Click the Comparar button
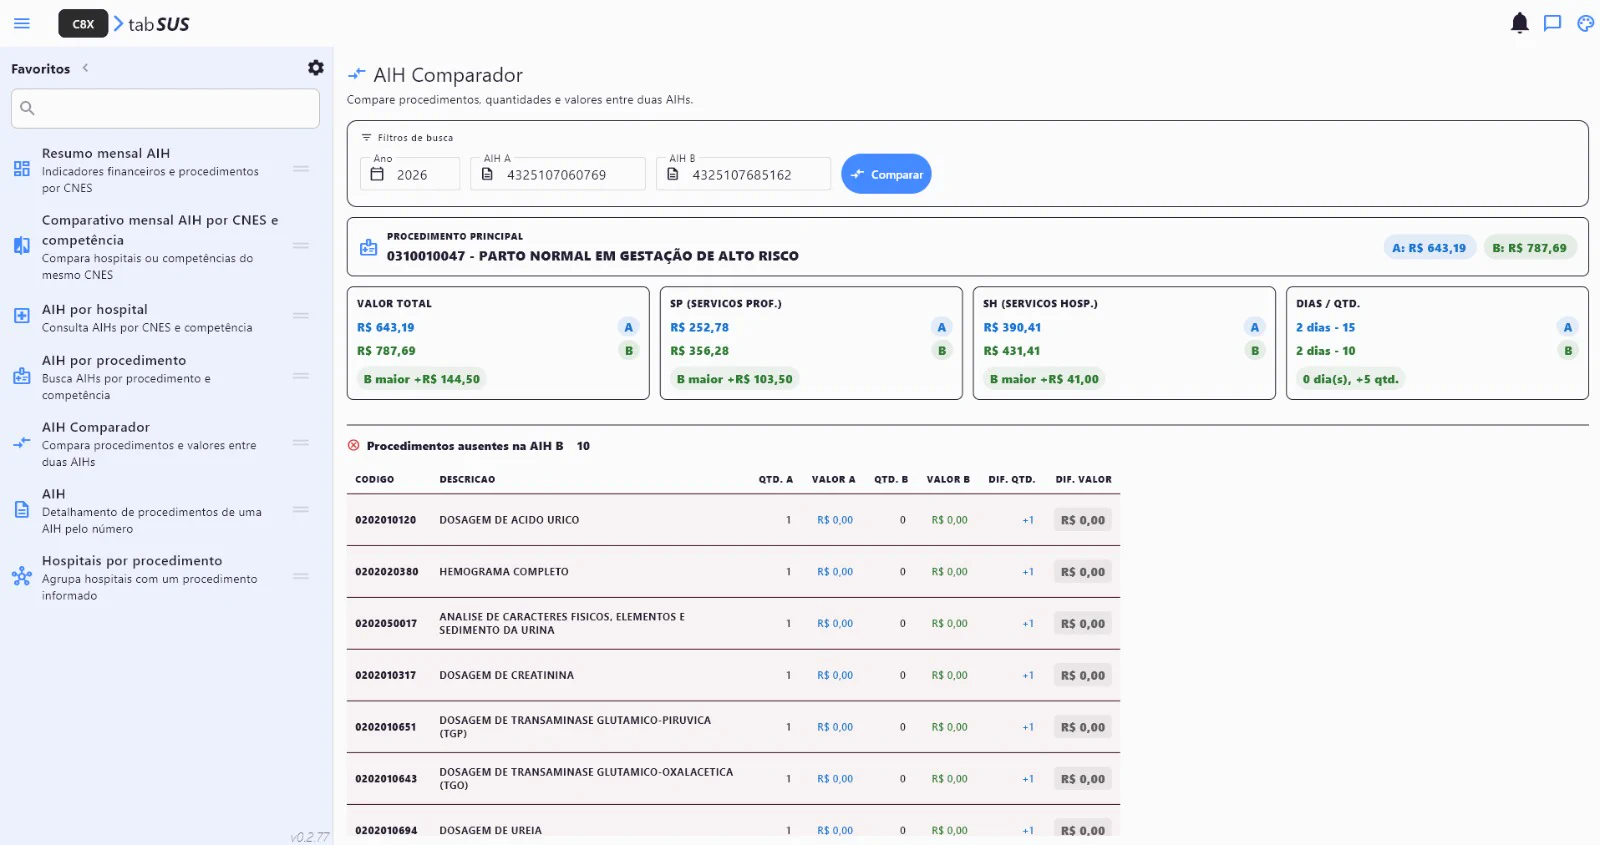The height and width of the screenshot is (845, 1600). coord(886,174)
